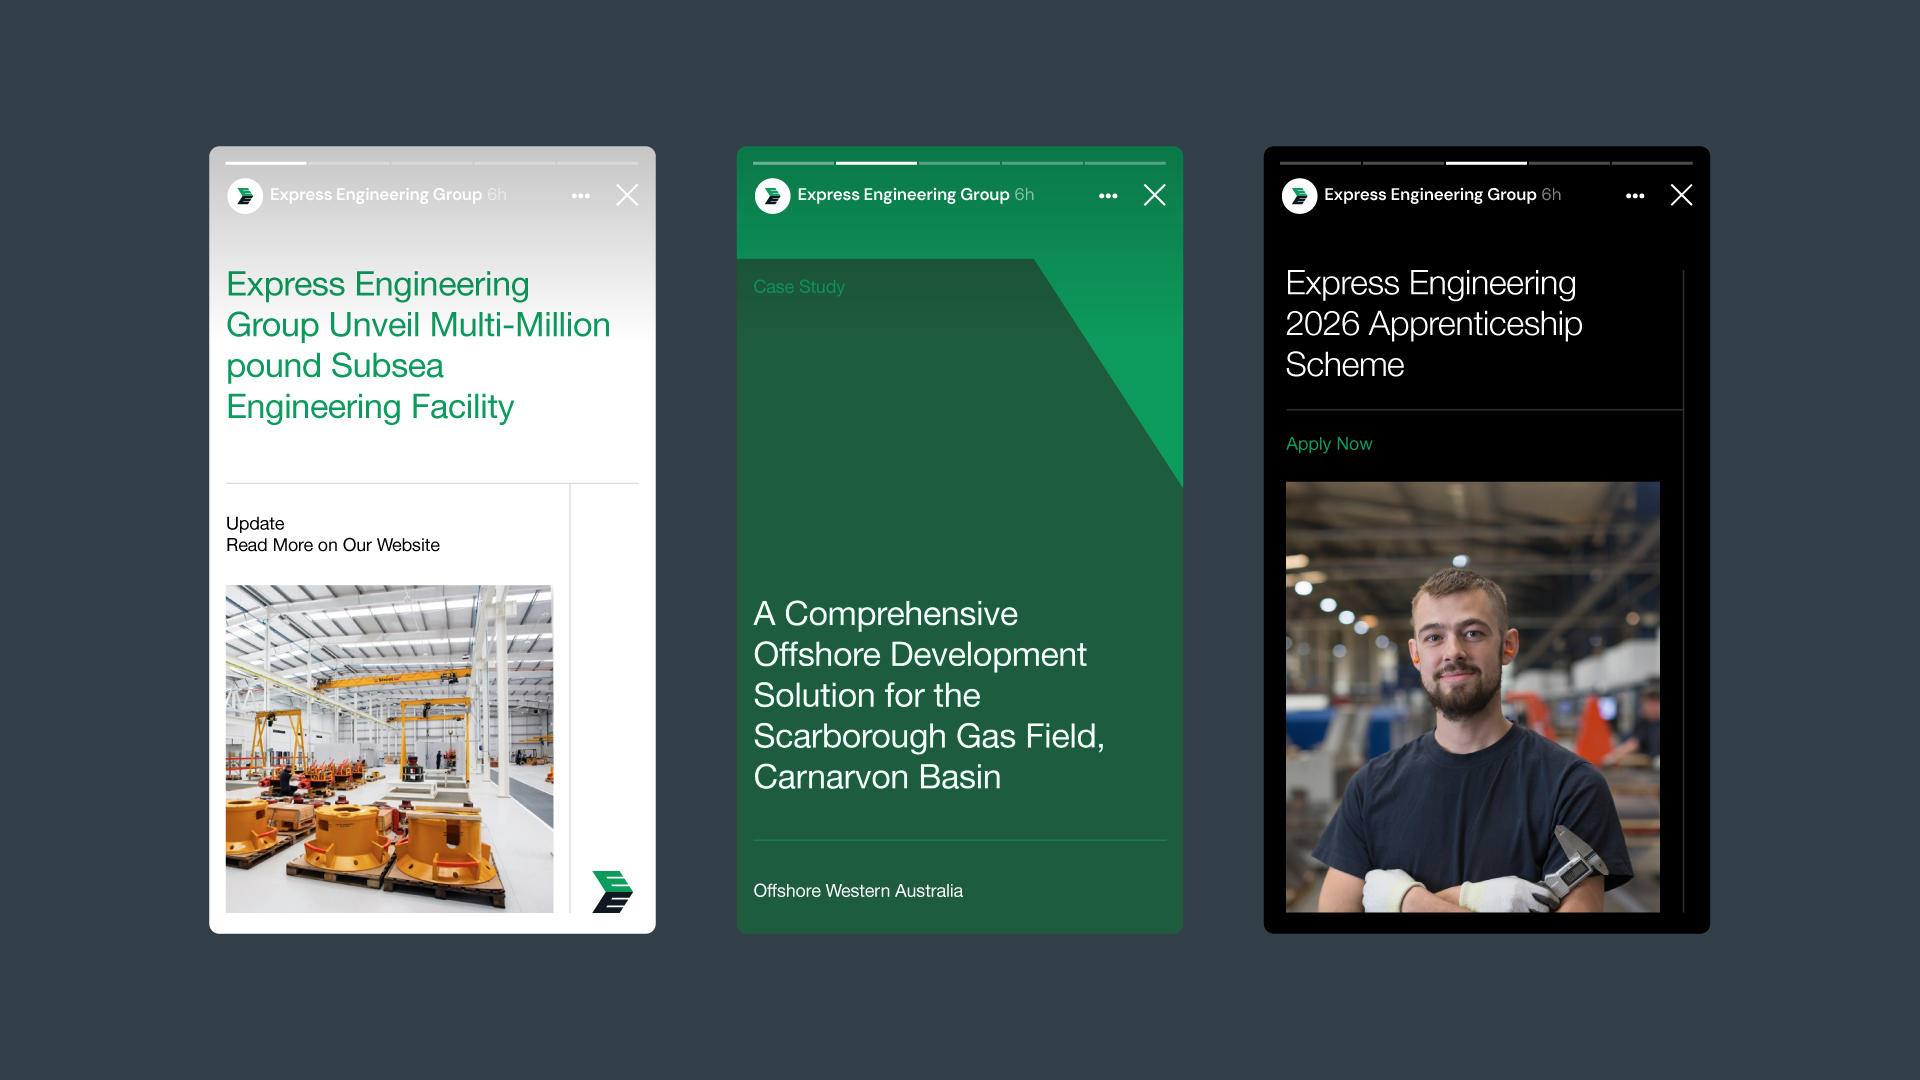Image resolution: width=1920 pixels, height=1080 pixels.
Task: Open the factory floor photo thumbnail
Action: pos(389,748)
